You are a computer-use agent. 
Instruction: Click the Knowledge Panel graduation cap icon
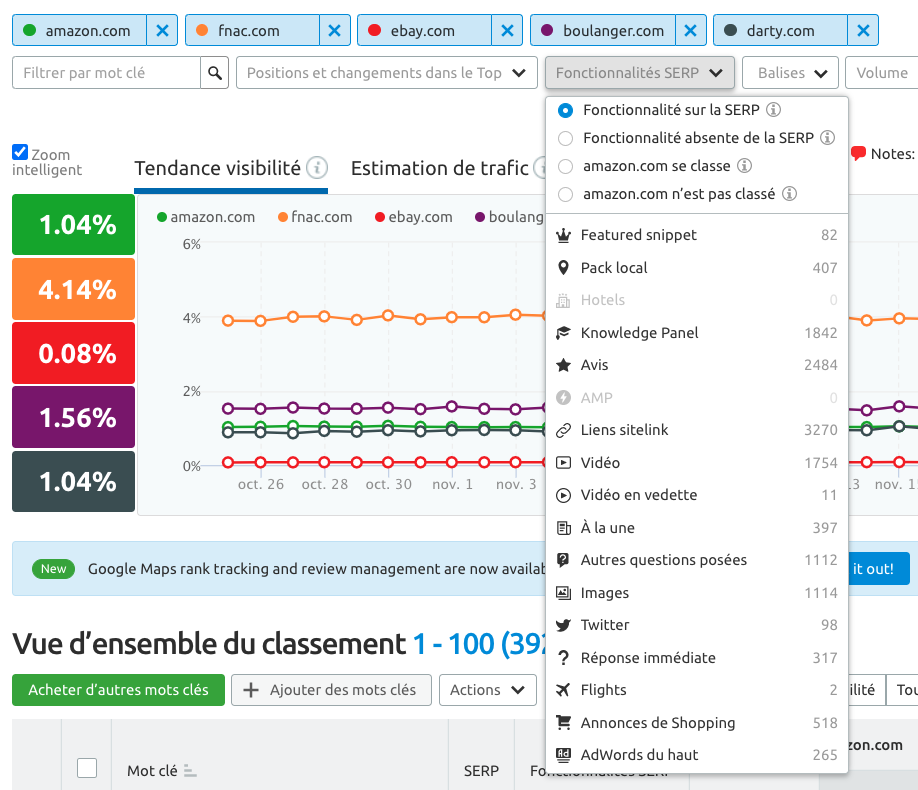(564, 333)
